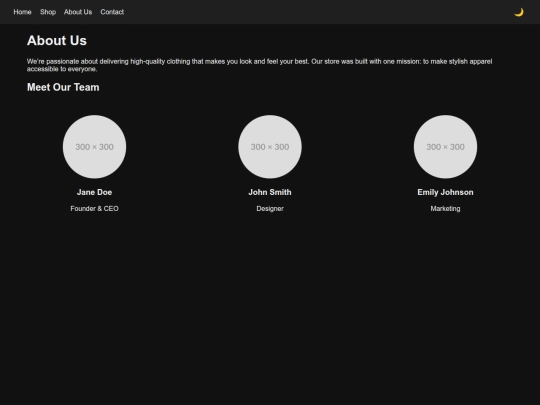The width and height of the screenshot is (540, 405).
Task: Select About Us in the navigation bar
Action: (78, 12)
